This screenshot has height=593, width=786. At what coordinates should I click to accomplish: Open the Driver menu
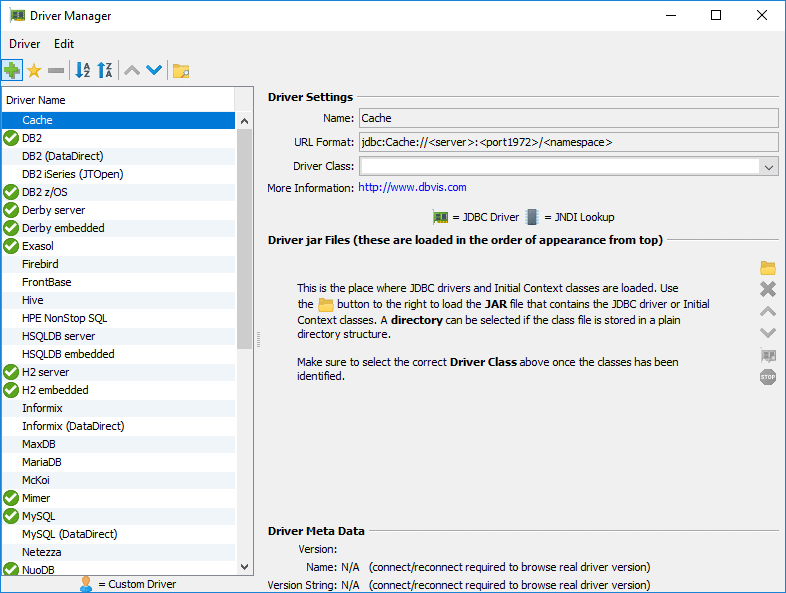coord(25,44)
